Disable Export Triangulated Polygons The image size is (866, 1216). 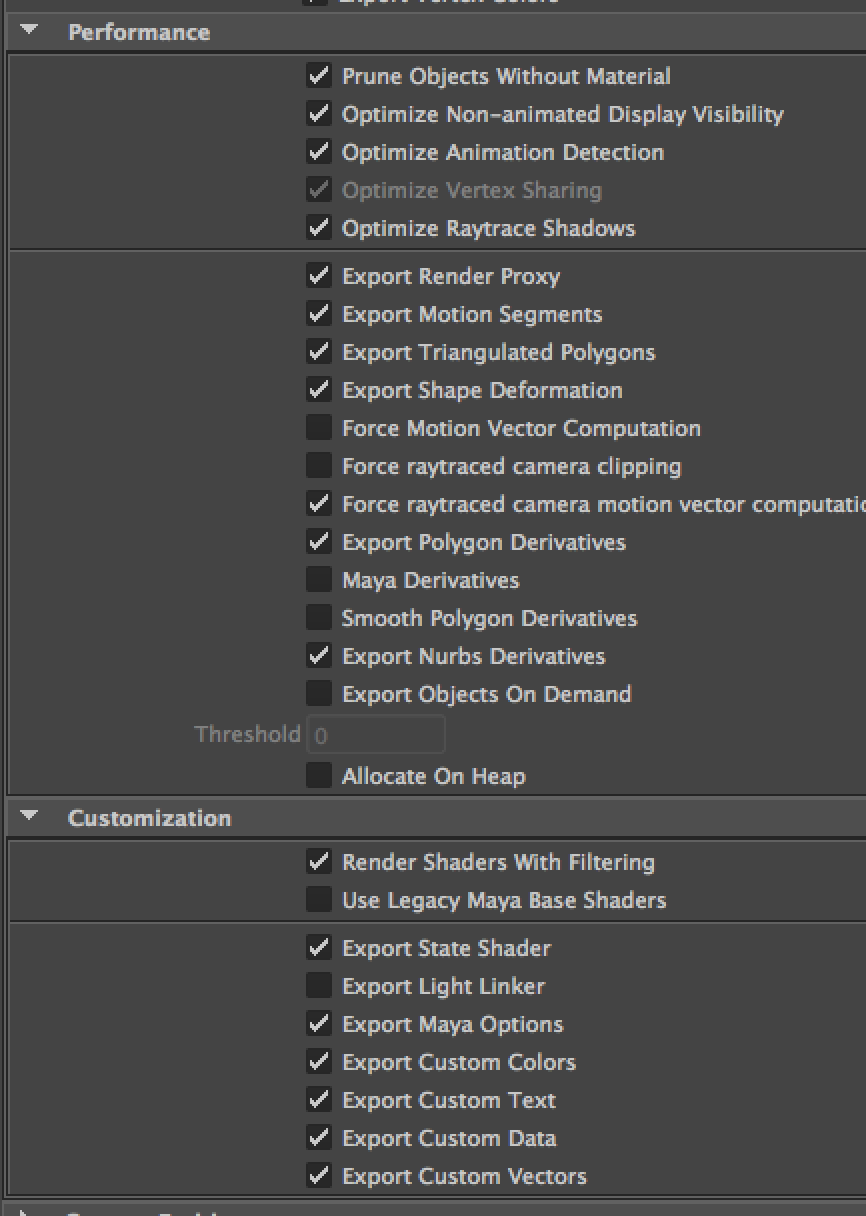[x=318, y=352]
